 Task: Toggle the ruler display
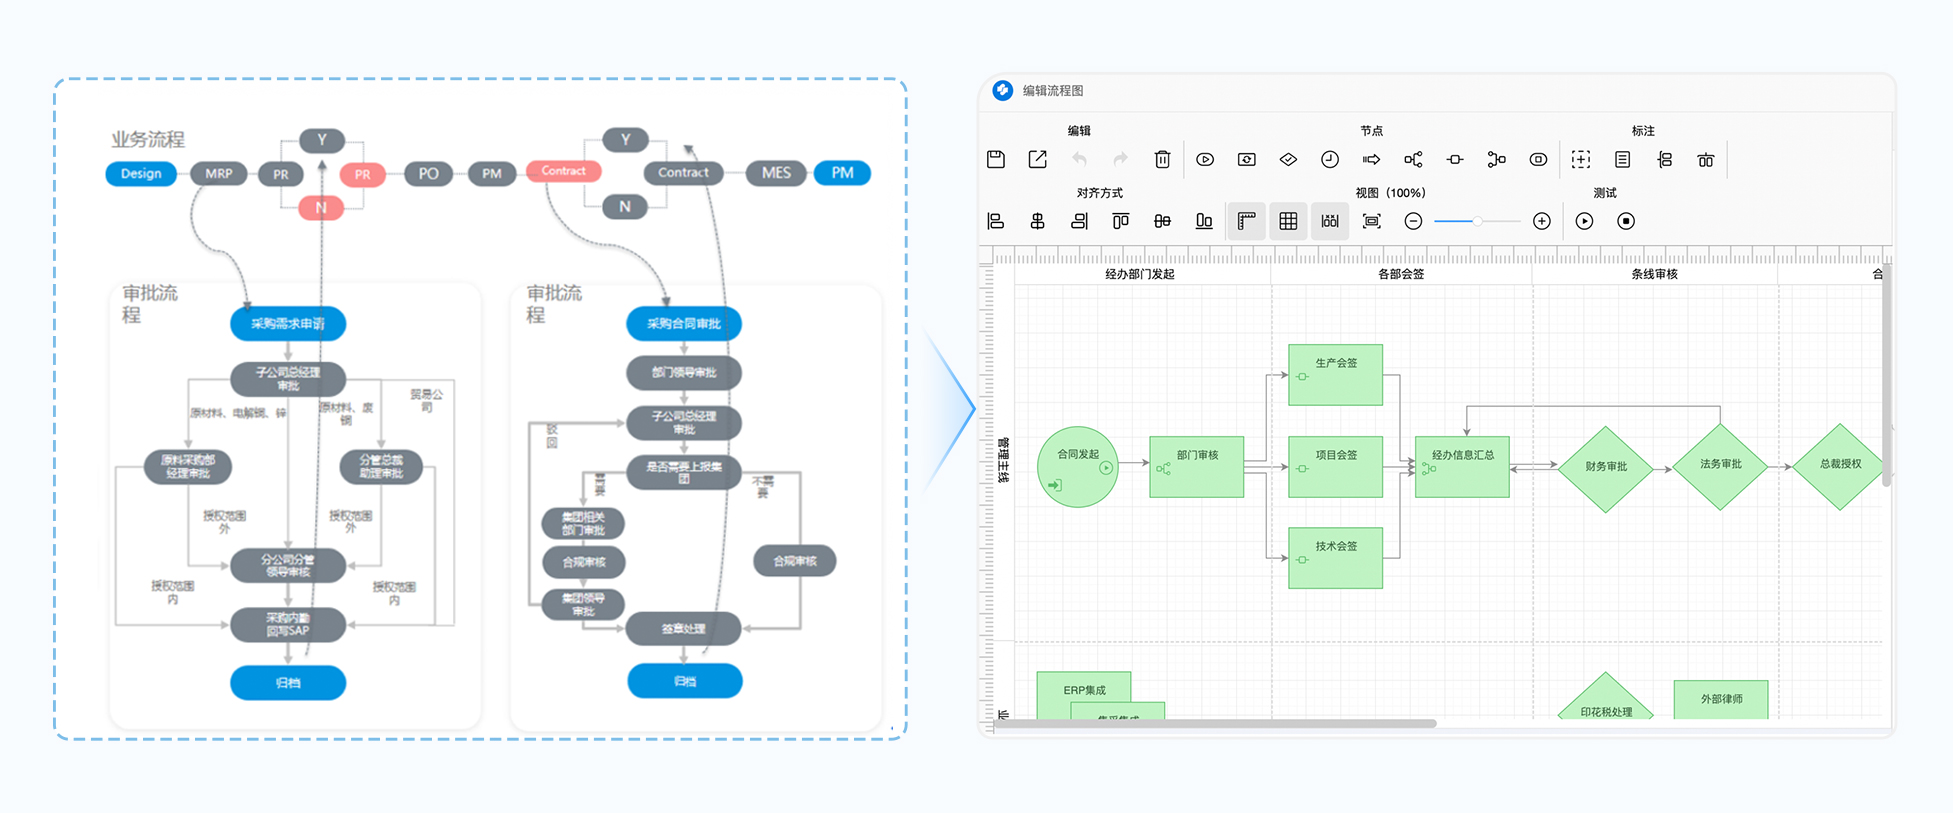1246,221
